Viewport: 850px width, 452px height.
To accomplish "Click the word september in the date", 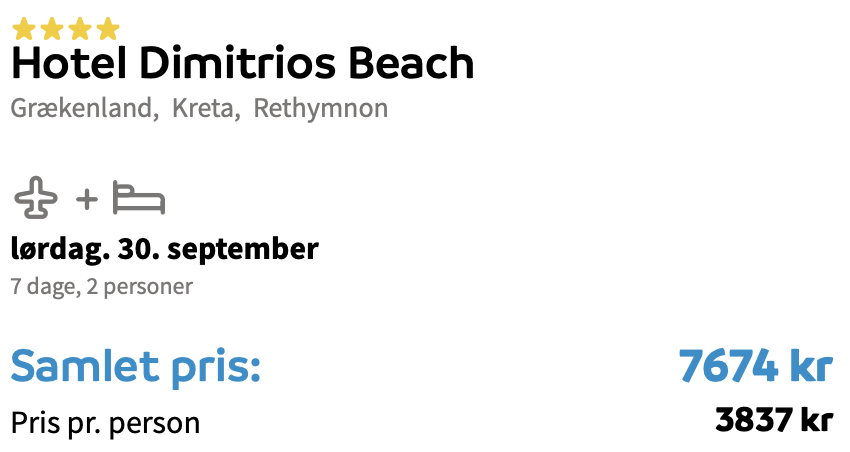I will (243, 250).
